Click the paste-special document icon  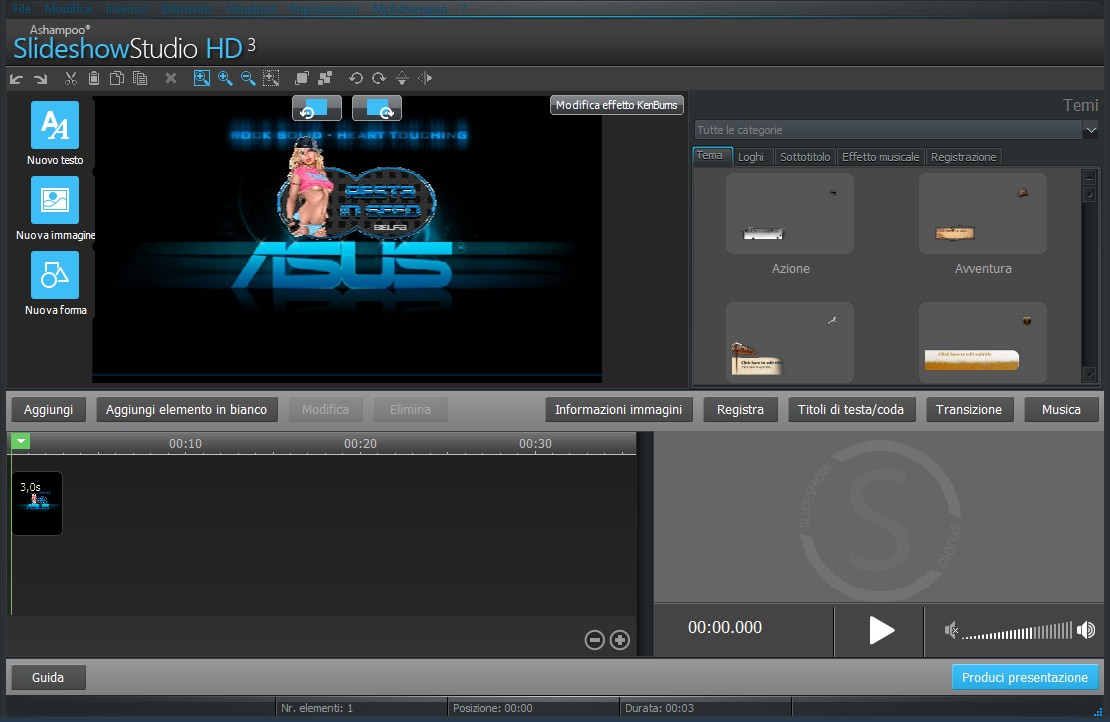[140, 79]
